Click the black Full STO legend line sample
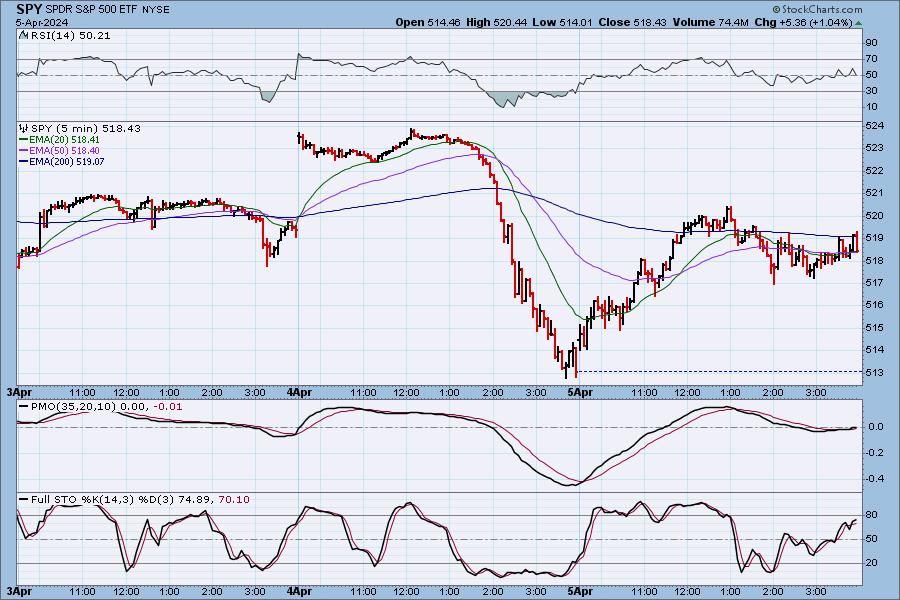 click(x=24, y=500)
